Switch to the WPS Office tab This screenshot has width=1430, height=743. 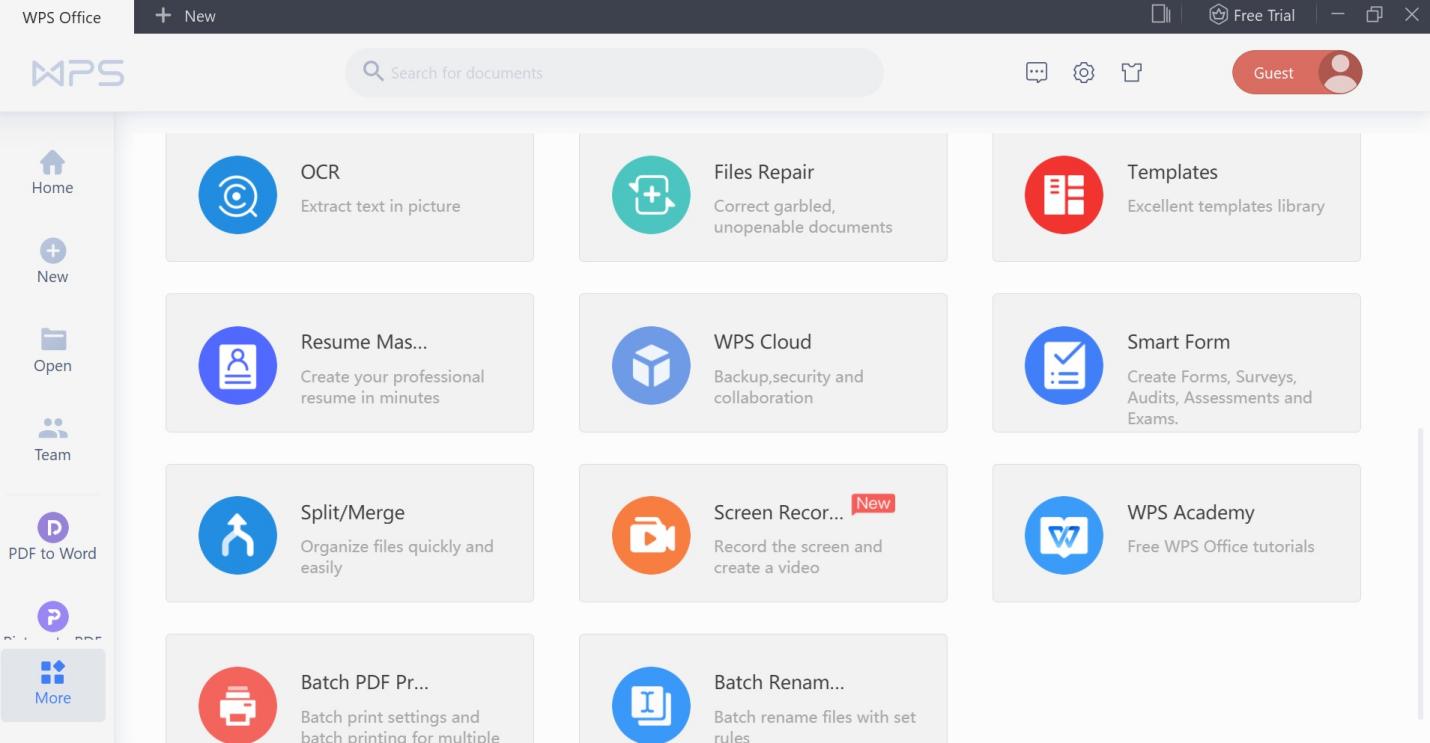coord(62,16)
